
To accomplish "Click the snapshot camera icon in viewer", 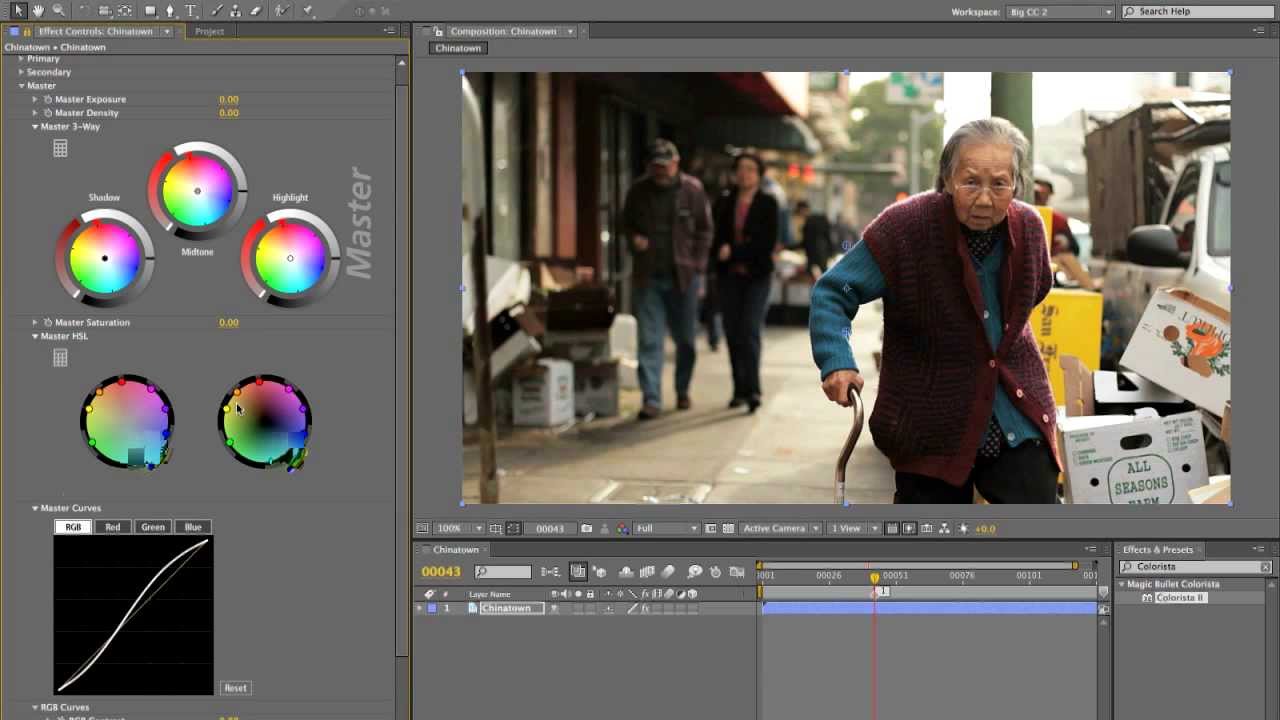I will pyautogui.click(x=586, y=528).
